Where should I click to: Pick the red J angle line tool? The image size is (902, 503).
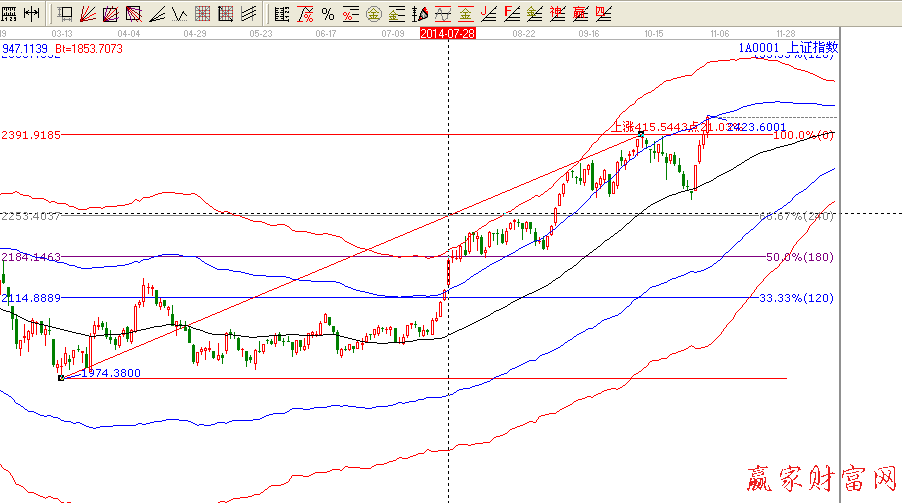click(489, 14)
